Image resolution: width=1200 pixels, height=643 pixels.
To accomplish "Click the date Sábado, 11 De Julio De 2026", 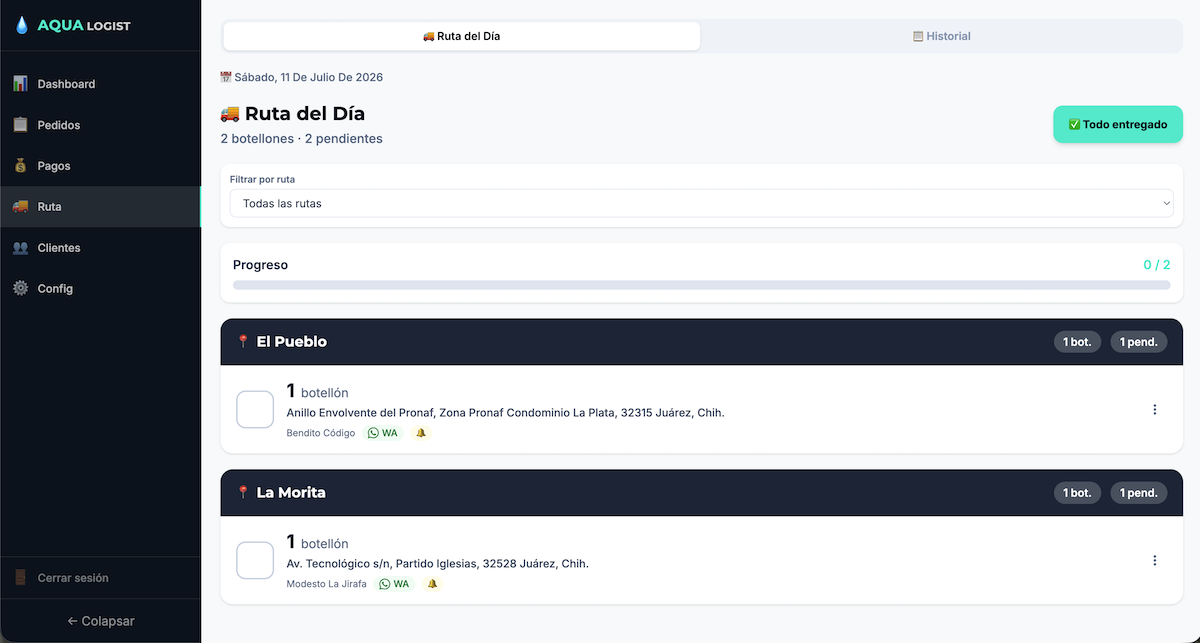I will tap(308, 77).
